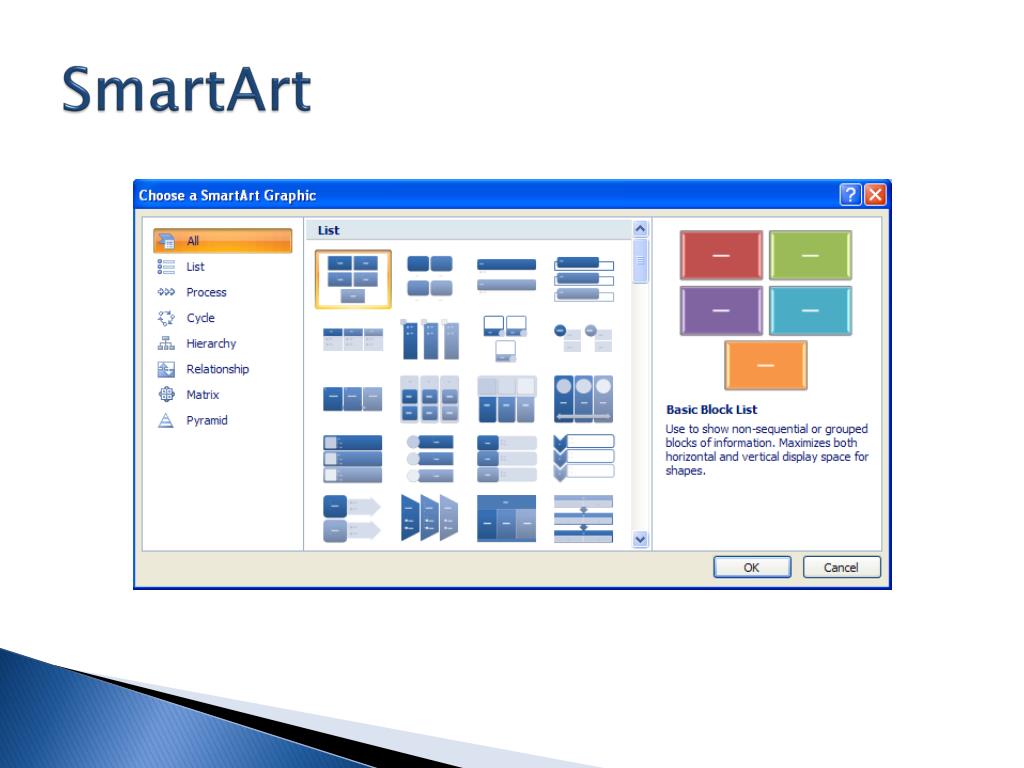Click the Relationship category icon
1024x768 pixels.
click(166, 369)
